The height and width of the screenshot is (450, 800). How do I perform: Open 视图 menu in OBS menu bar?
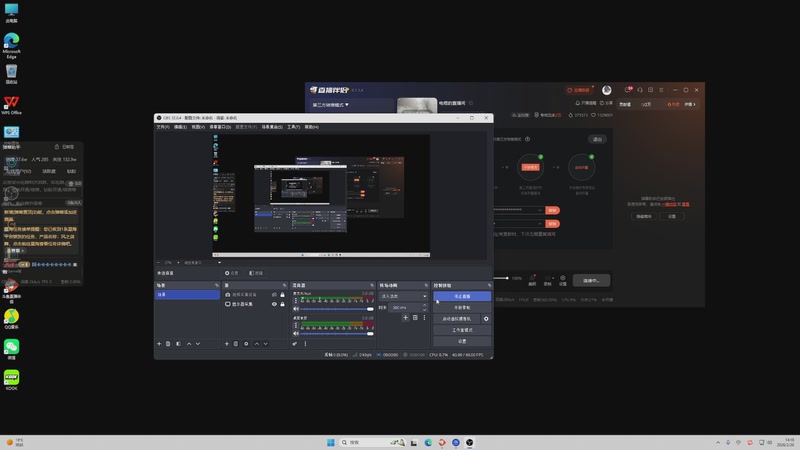(198, 127)
